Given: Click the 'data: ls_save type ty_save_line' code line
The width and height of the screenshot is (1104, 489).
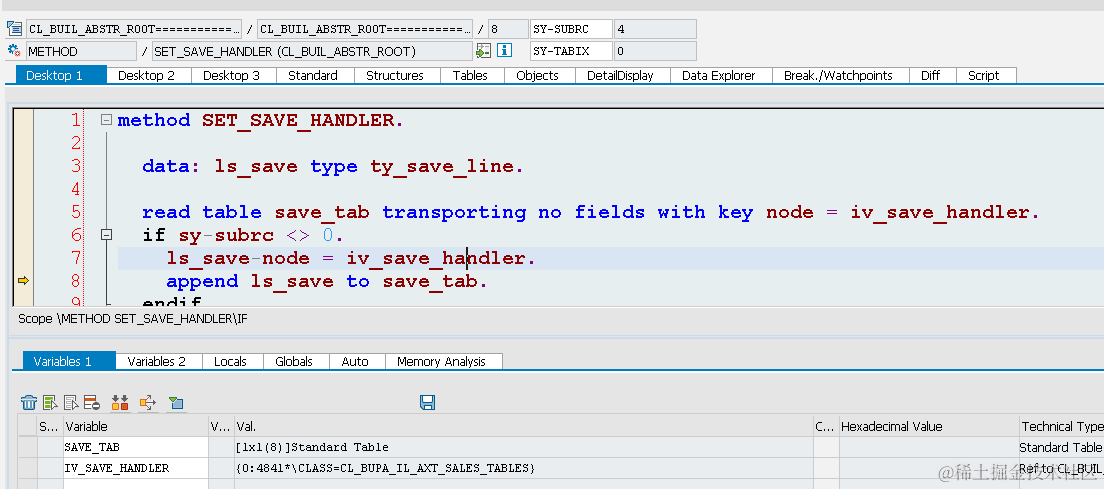Looking at the screenshot, I should (x=332, y=166).
